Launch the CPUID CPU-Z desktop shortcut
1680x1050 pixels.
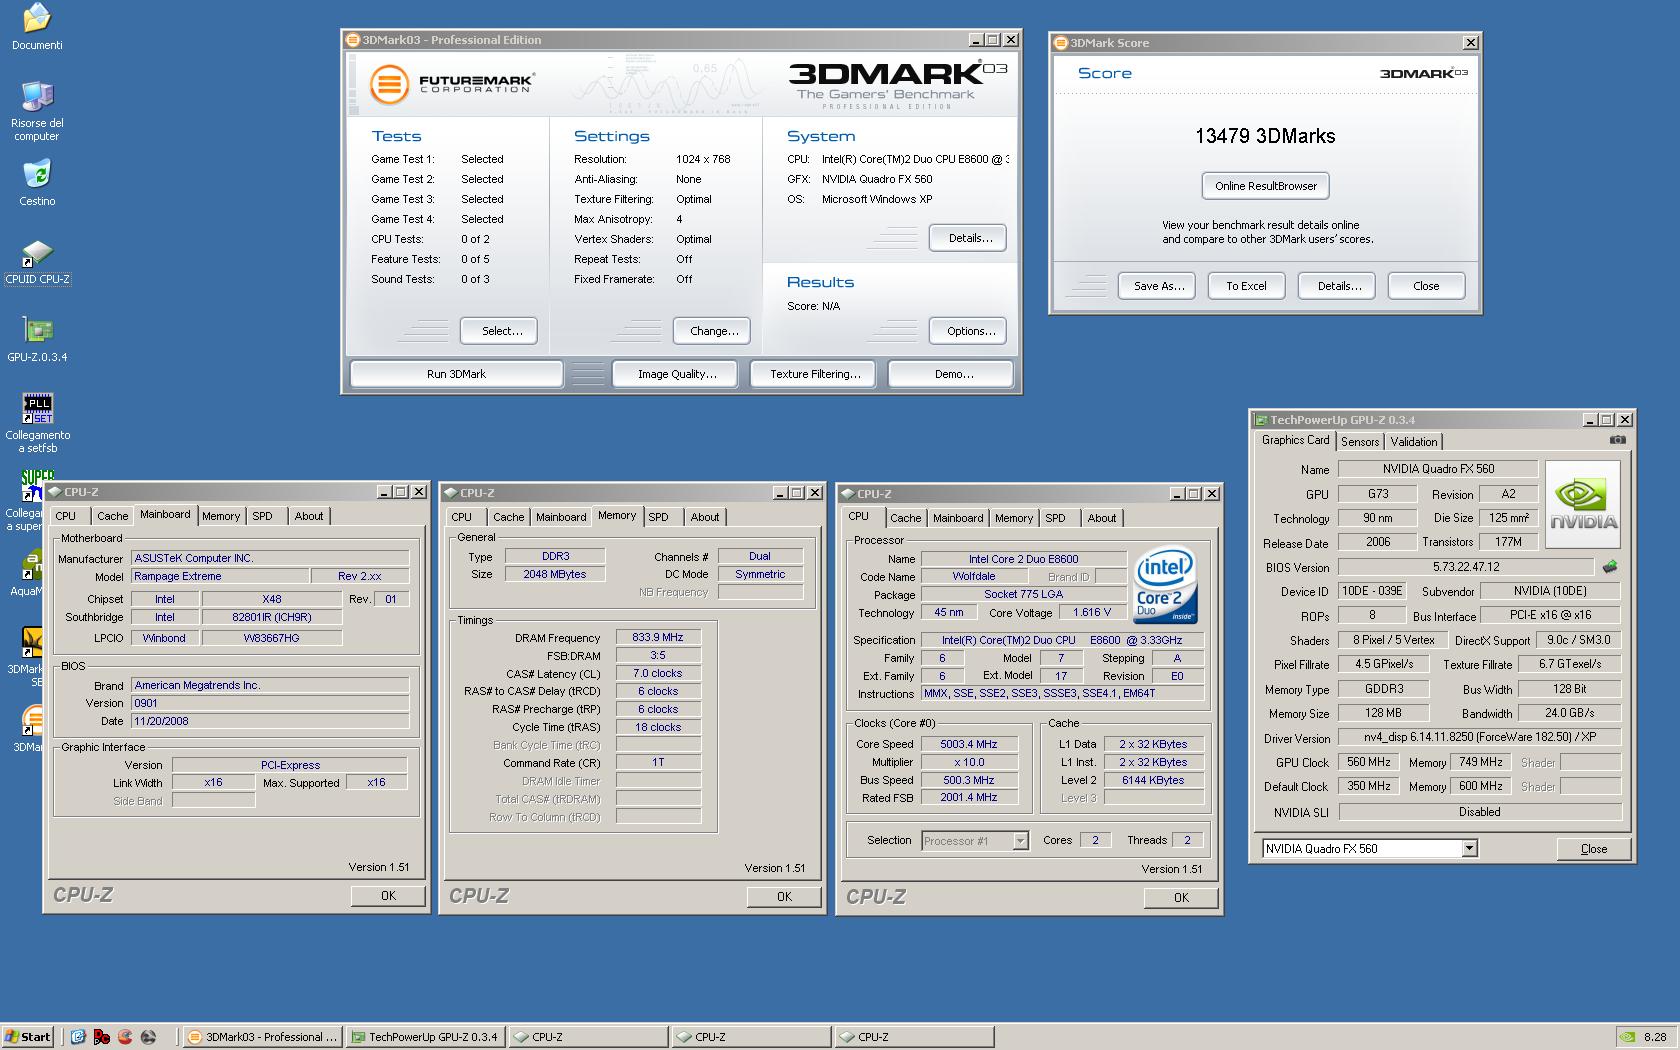click(x=37, y=253)
